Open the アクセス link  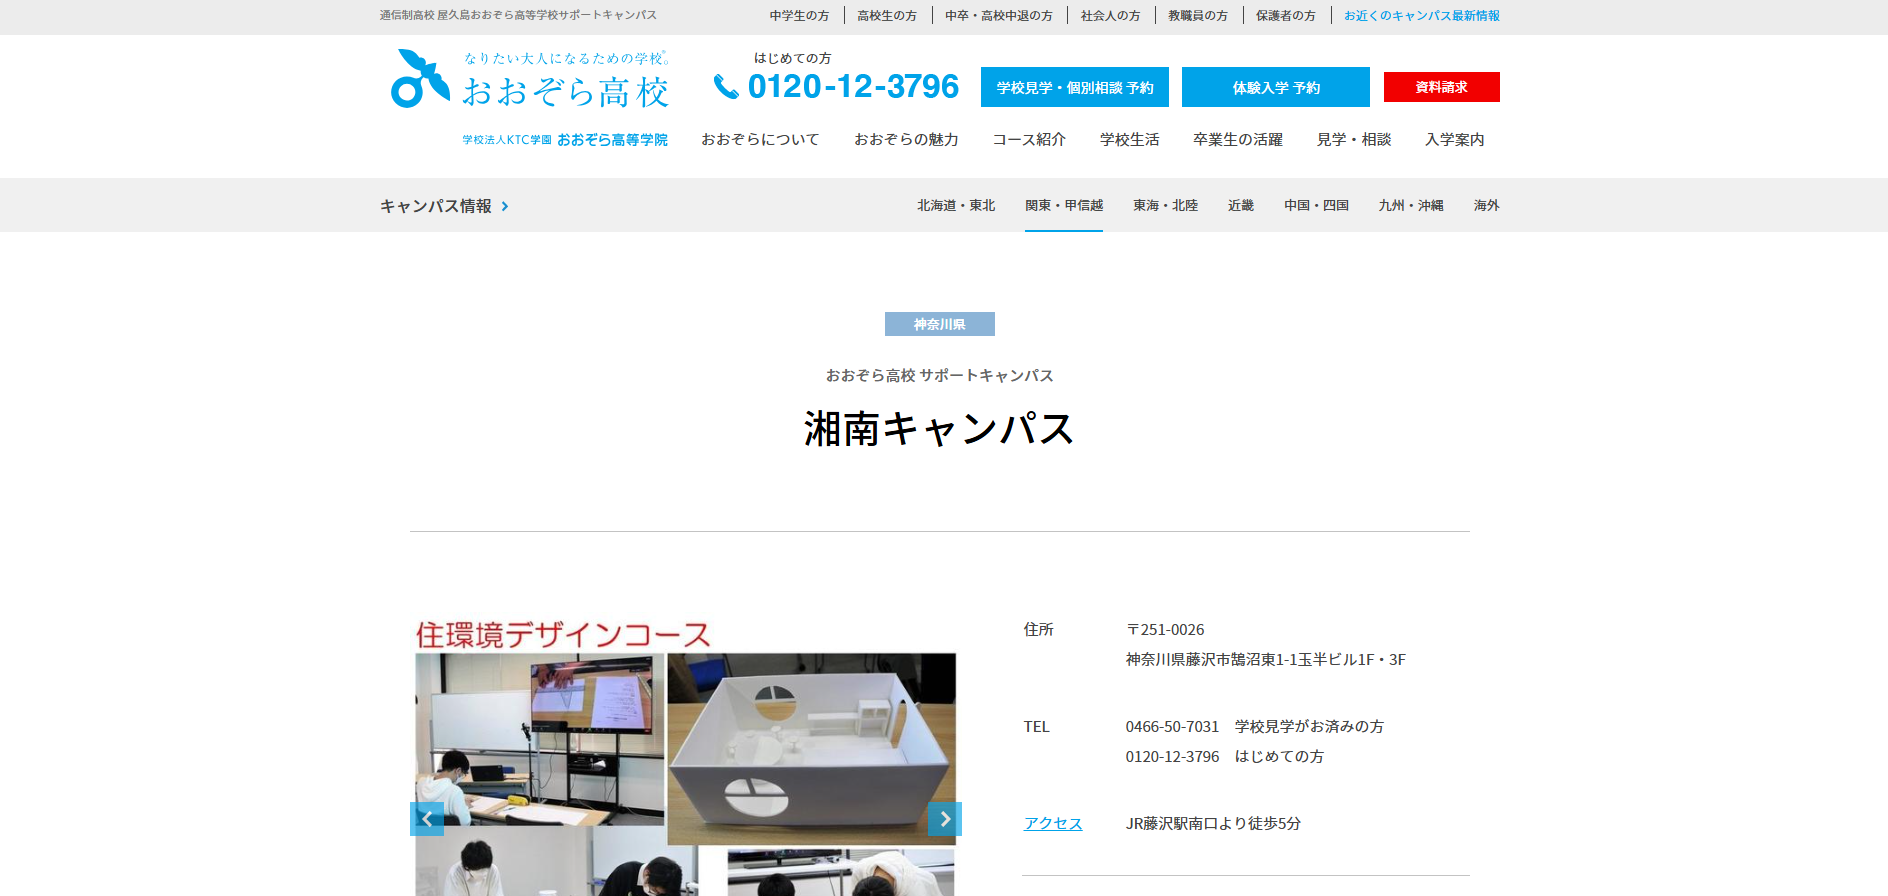click(1052, 824)
